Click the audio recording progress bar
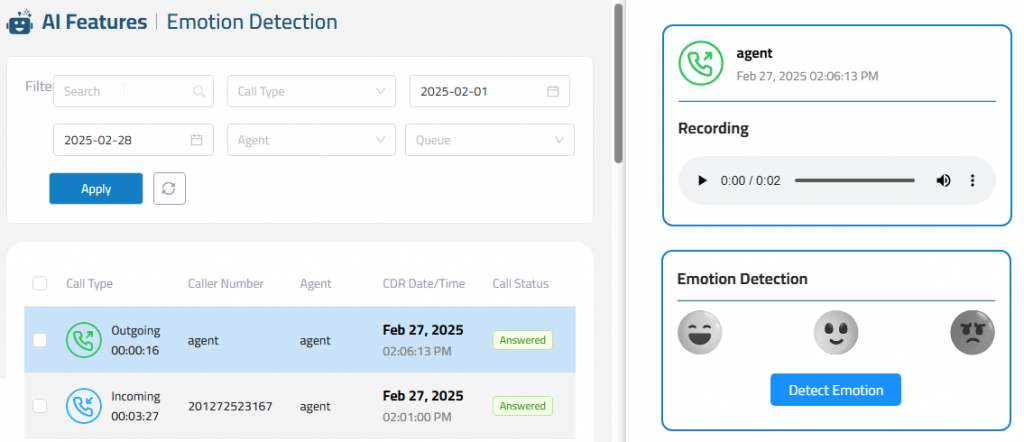This screenshot has width=1024, height=442. click(x=855, y=181)
